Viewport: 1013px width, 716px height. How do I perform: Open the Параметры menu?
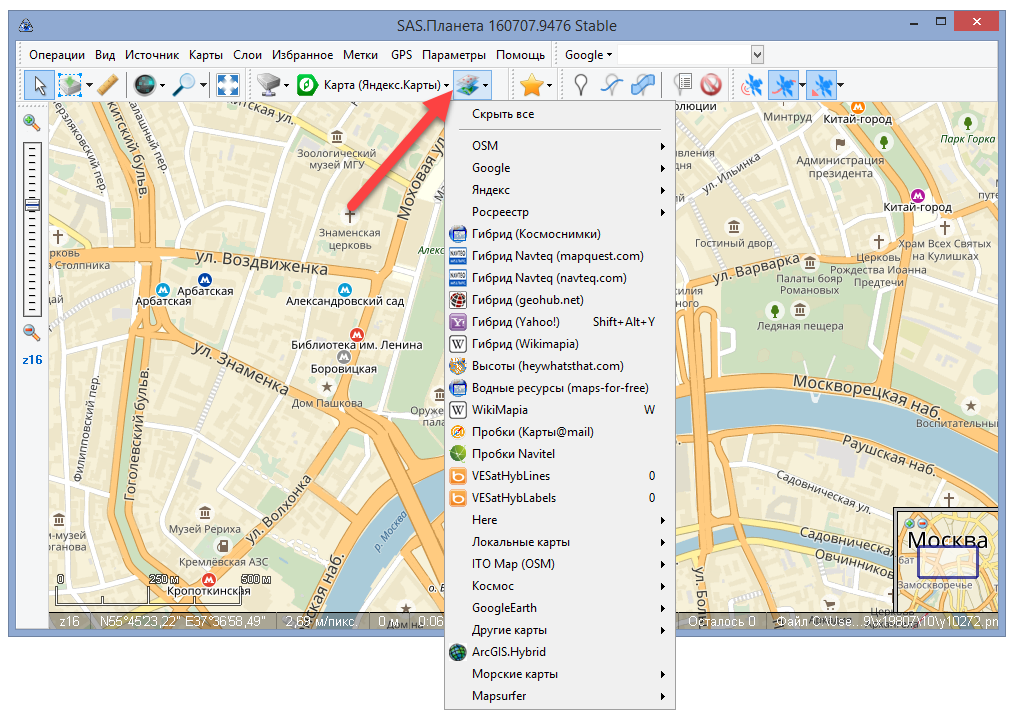453,55
